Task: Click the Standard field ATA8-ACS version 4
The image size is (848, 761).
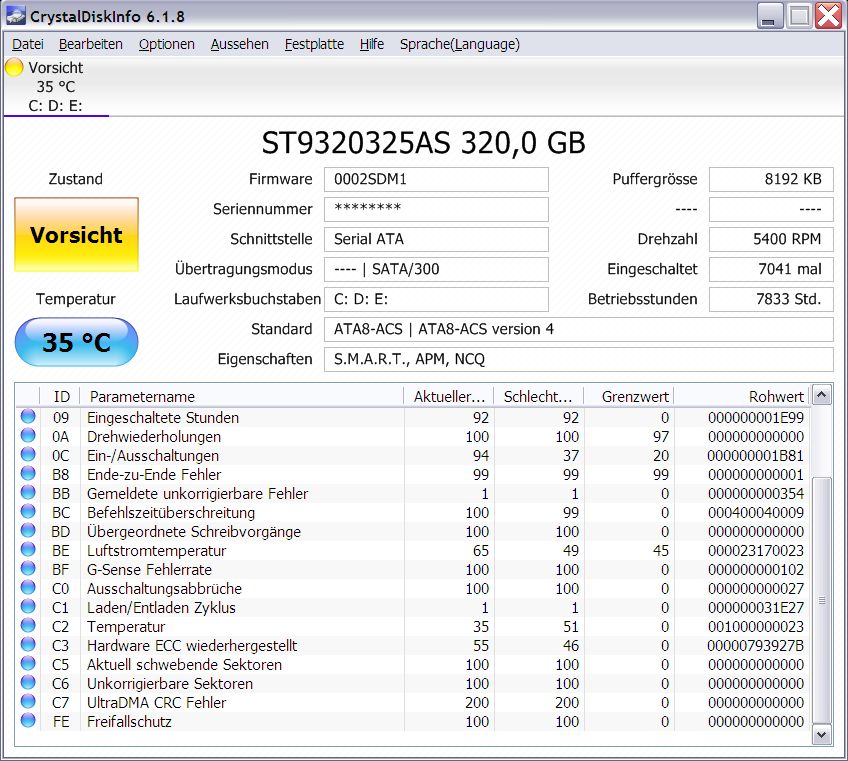Action: [x=579, y=329]
